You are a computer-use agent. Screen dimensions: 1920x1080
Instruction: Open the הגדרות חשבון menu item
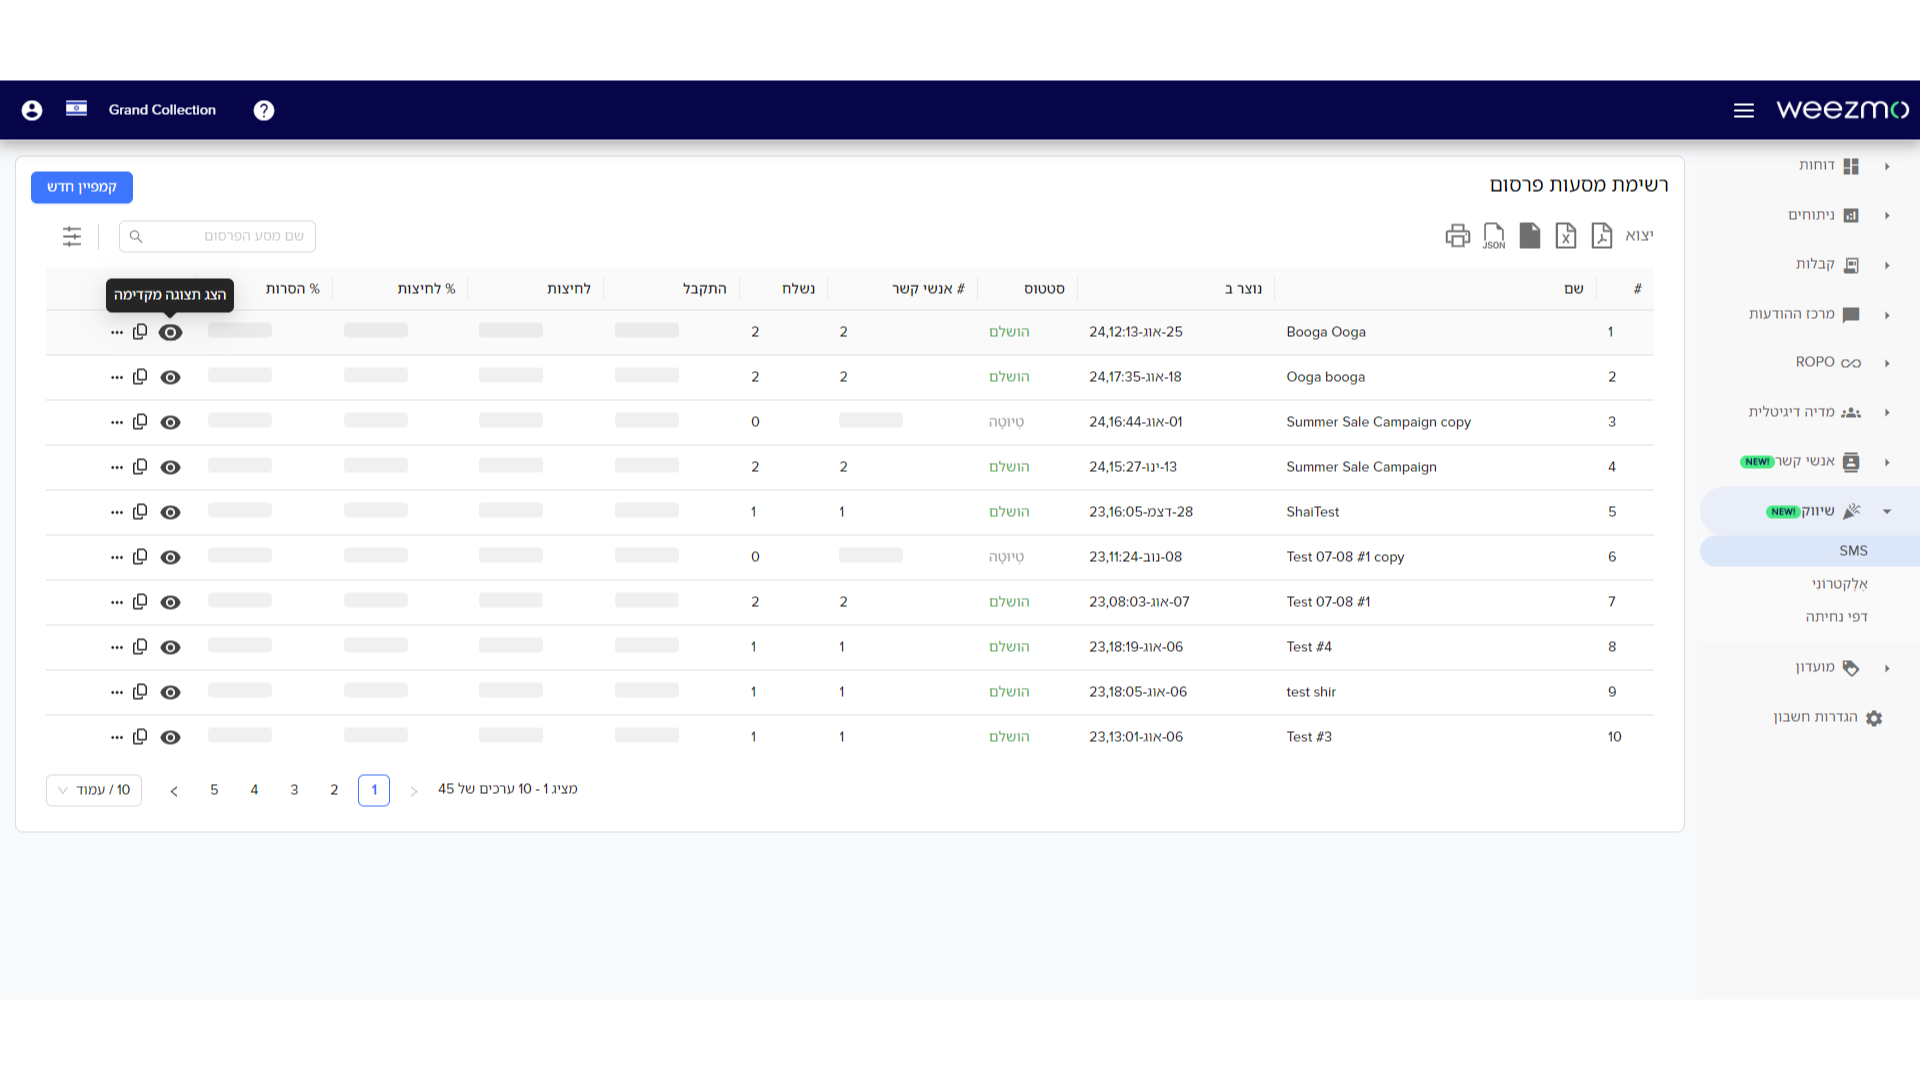tap(1828, 718)
